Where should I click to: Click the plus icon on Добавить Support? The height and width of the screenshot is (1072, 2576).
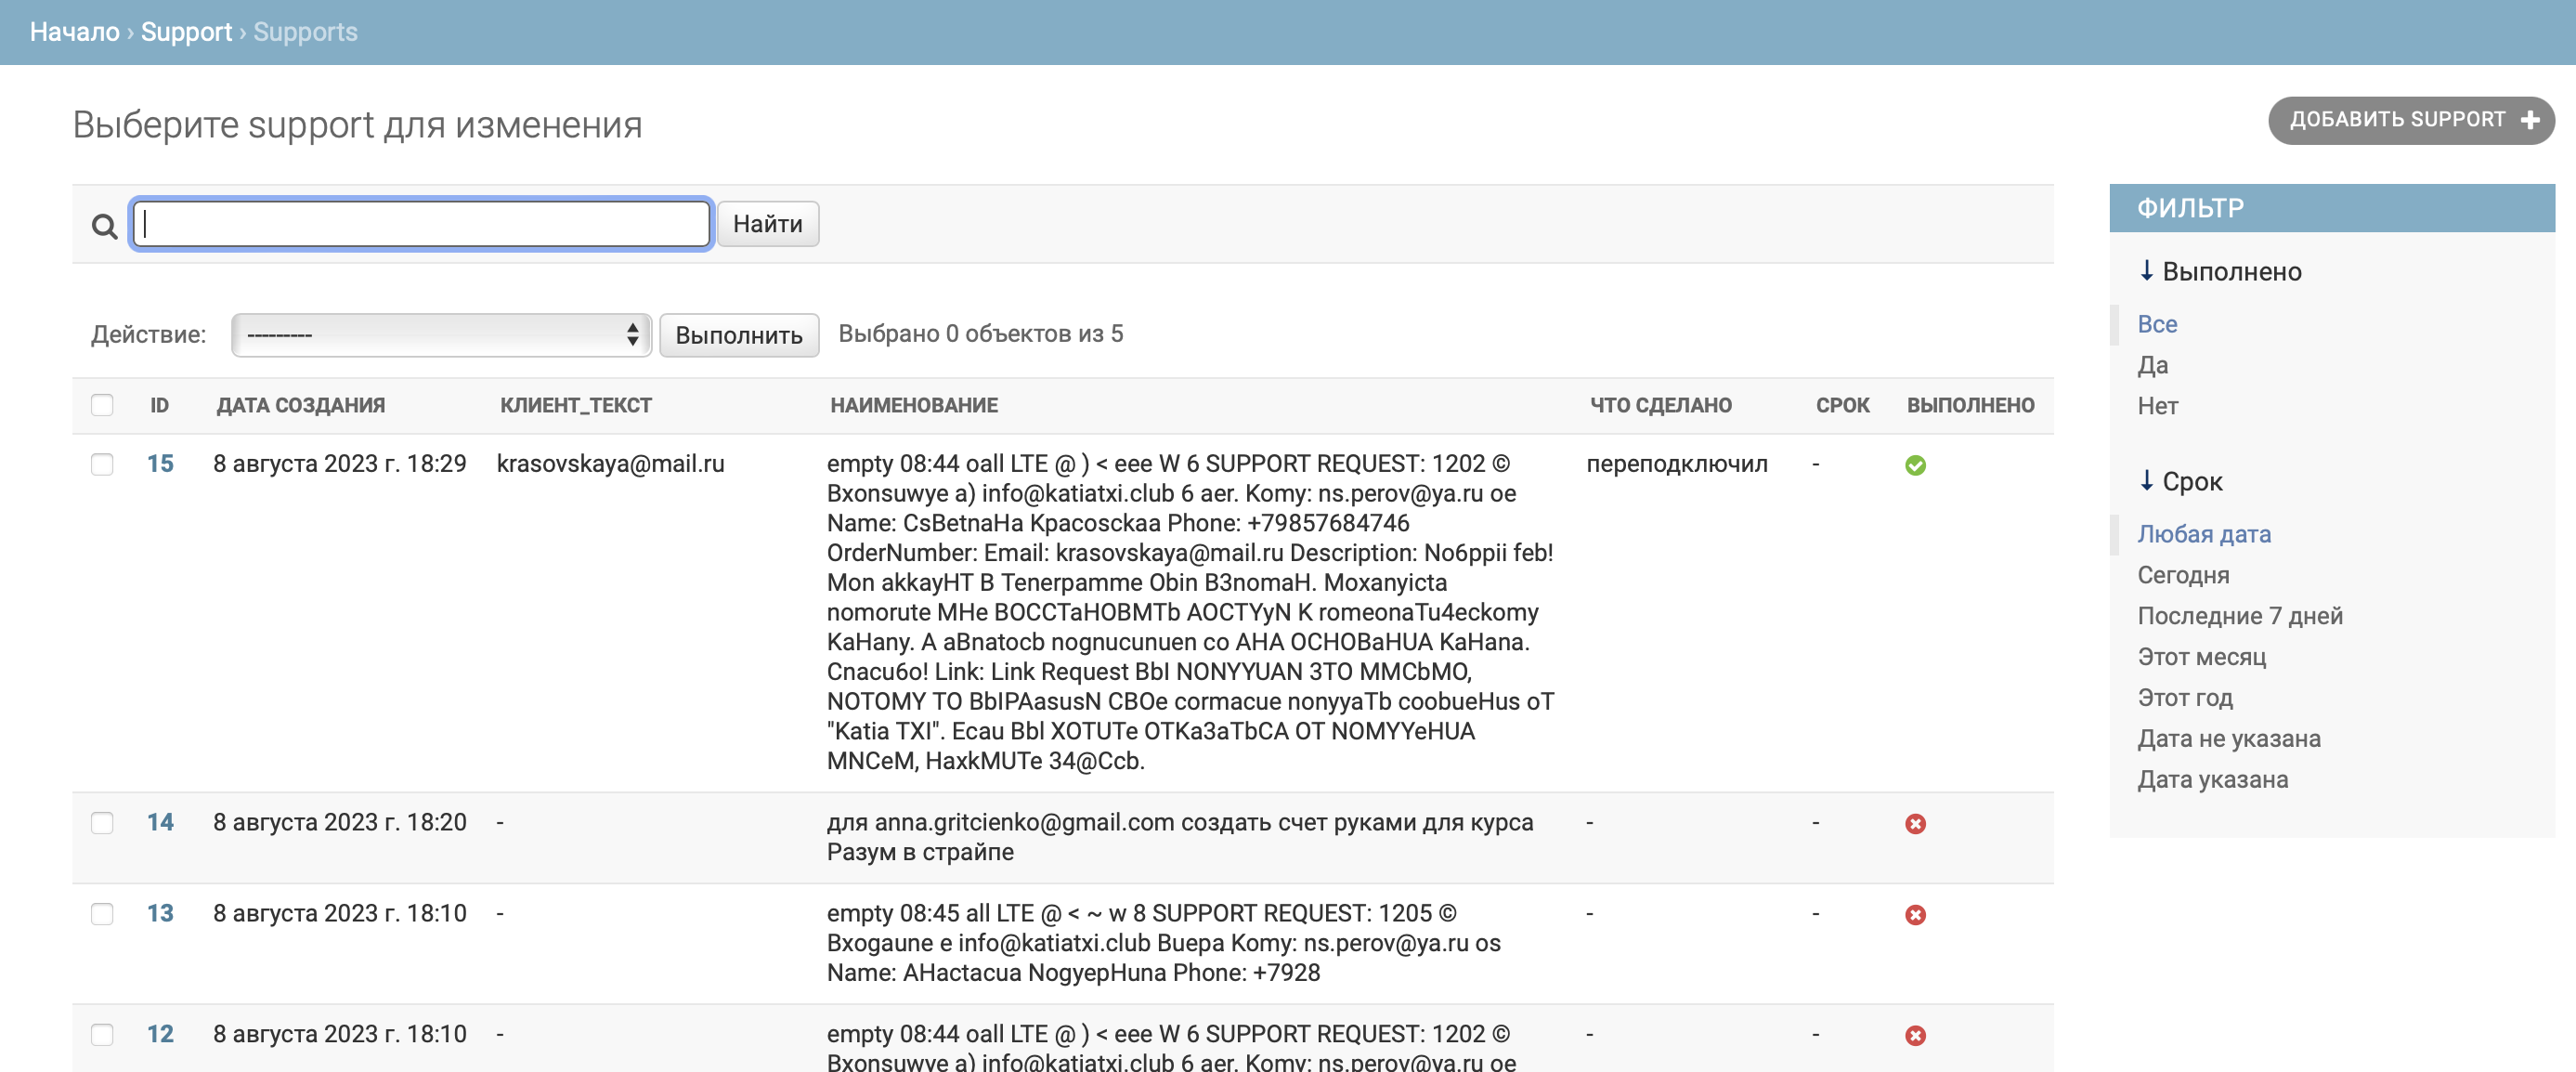click(2530, 120)
